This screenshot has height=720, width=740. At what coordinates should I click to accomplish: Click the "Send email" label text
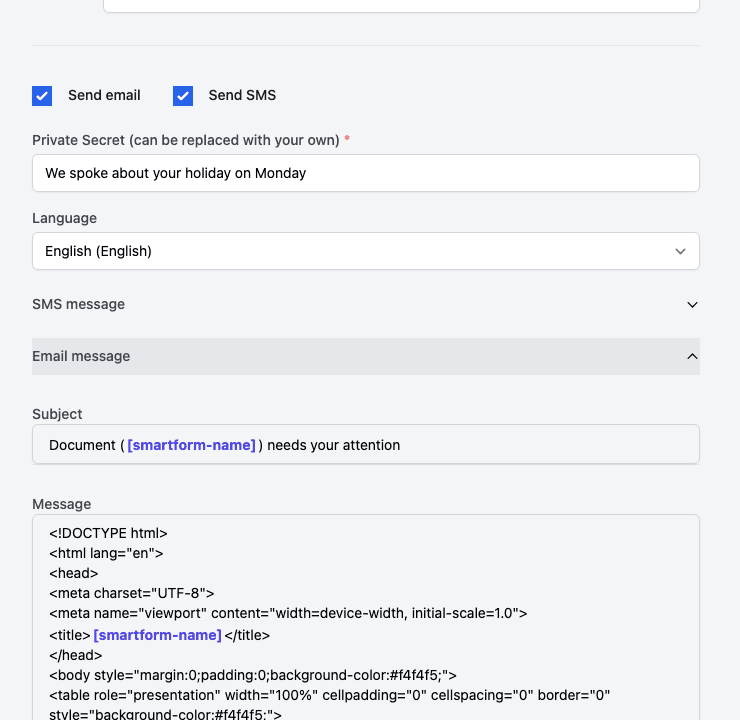point(104,95)
